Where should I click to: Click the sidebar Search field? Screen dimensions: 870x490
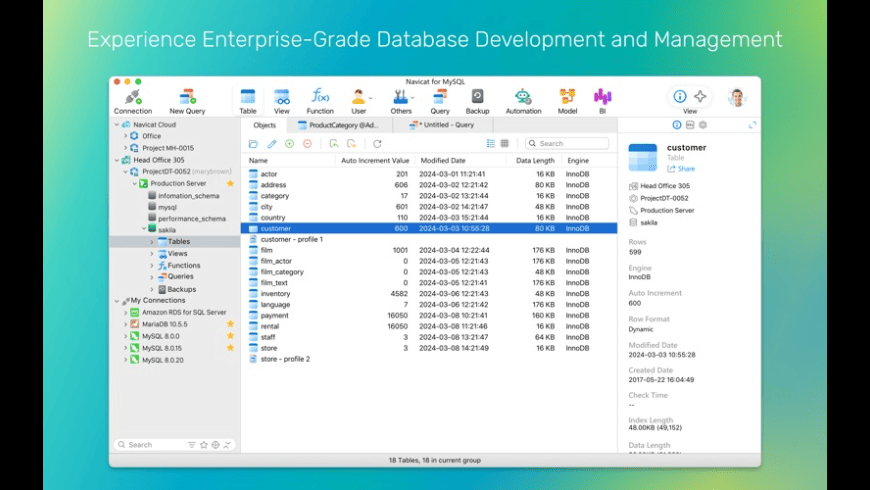(150, 445)
